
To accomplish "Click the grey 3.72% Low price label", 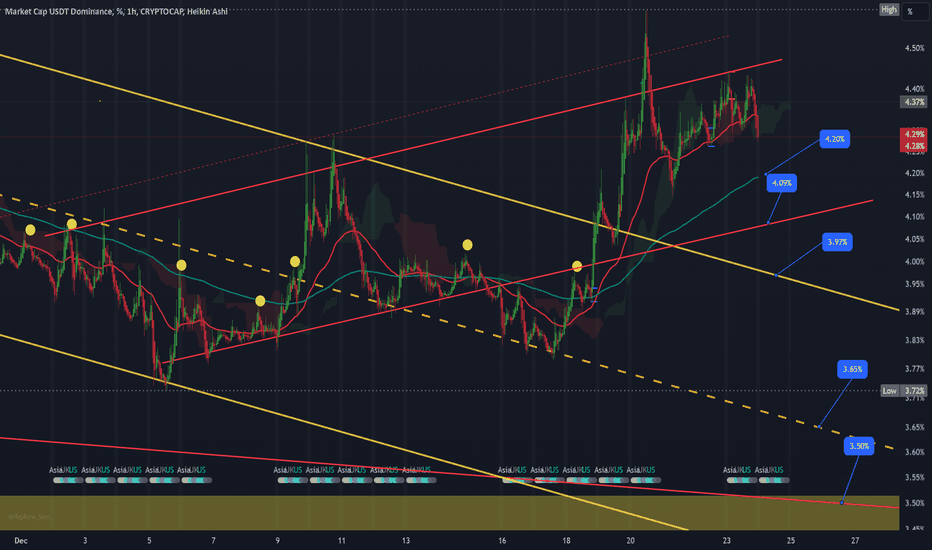I will pos(915,391).
